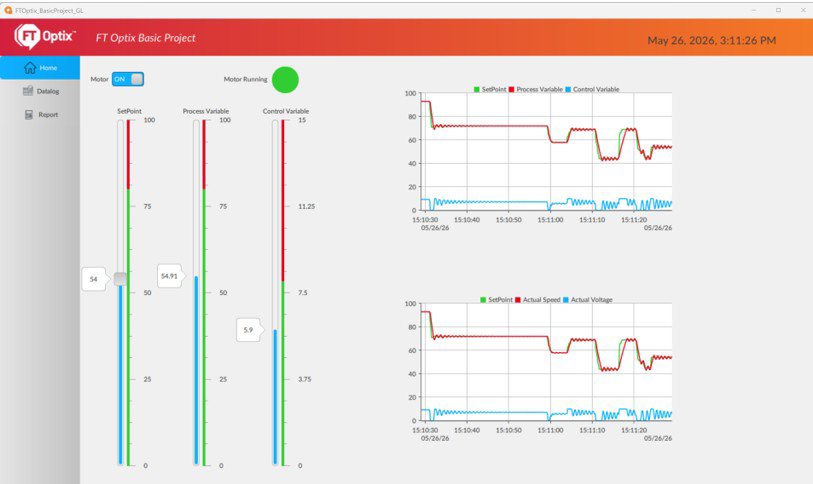Image resolution: width=813 pixels, height=484 pixels.
Task: Click the SetPoint value box showing 54
Action: (x=94, y=279)
